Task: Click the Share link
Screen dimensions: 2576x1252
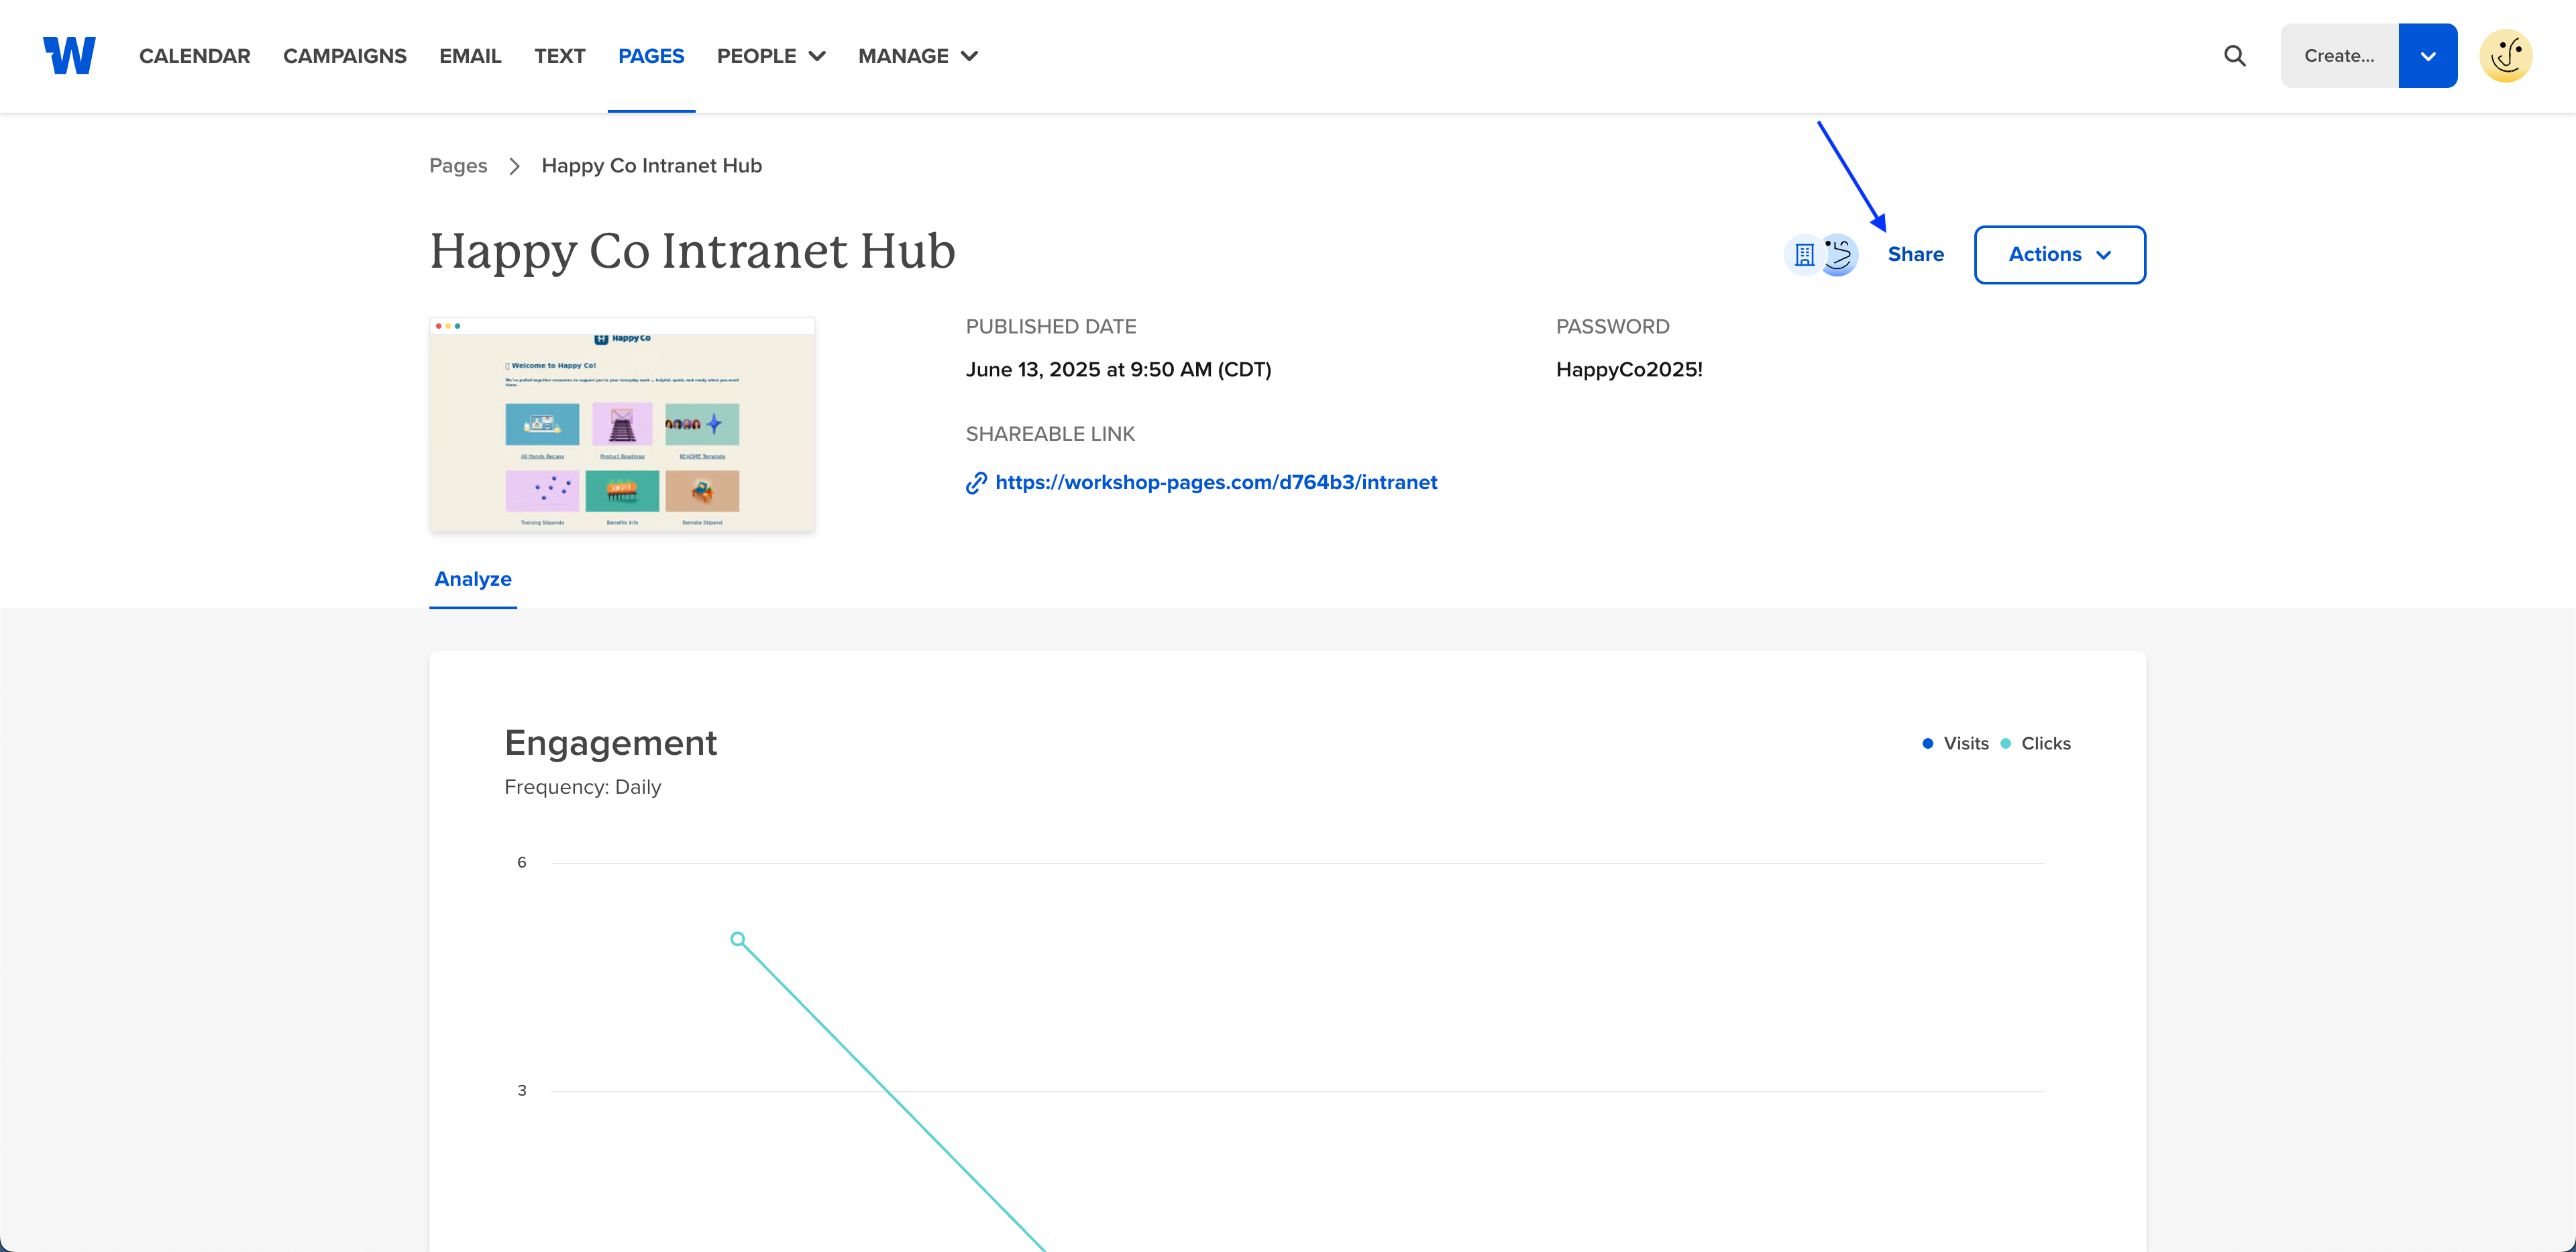Action: click(1915, 254)
